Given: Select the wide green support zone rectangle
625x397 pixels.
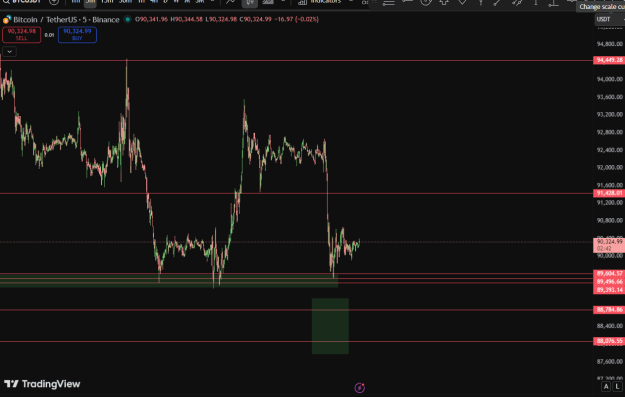Looking at the screenshot, I should [169, 280].
